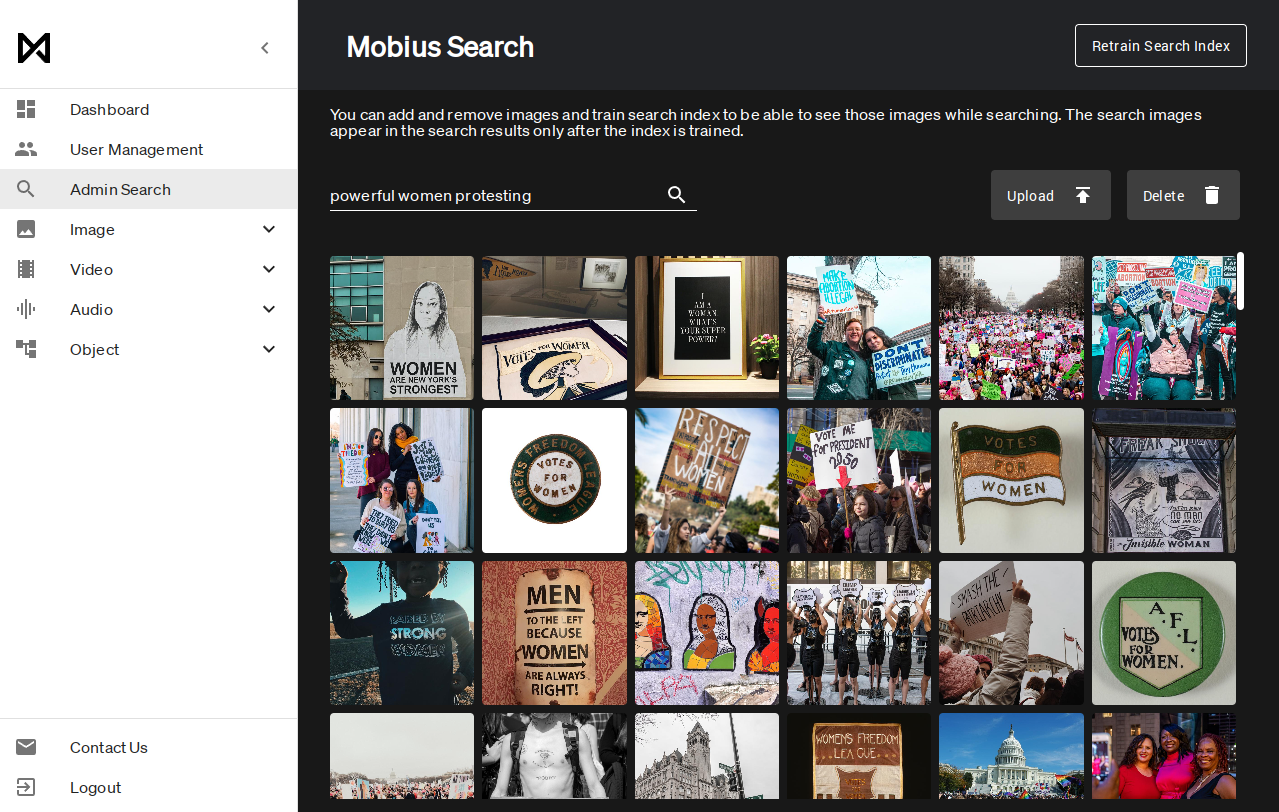Click the Logout exit icon
This screenshot has height=812, width=1279.
click(x=26, y=787)
